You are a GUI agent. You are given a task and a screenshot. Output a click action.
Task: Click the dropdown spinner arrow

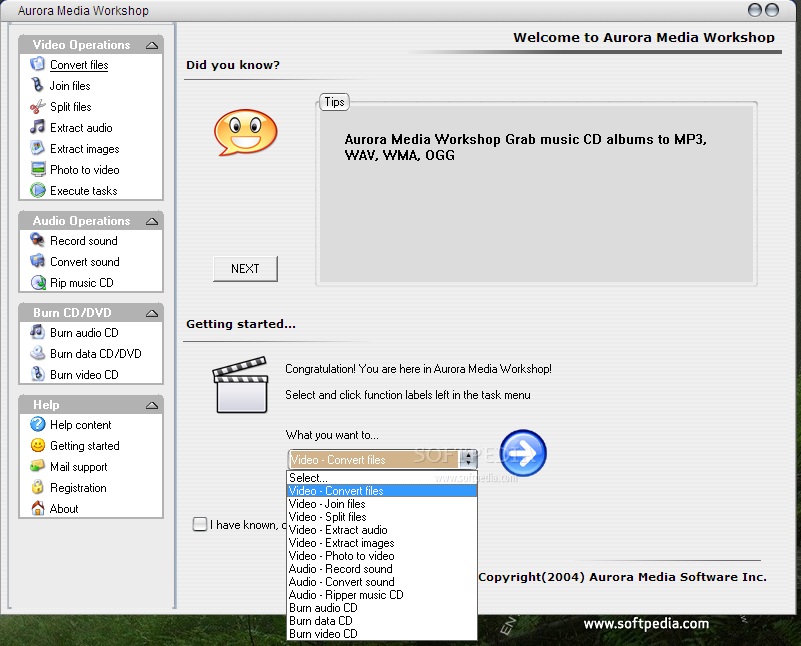click(468, 460)
